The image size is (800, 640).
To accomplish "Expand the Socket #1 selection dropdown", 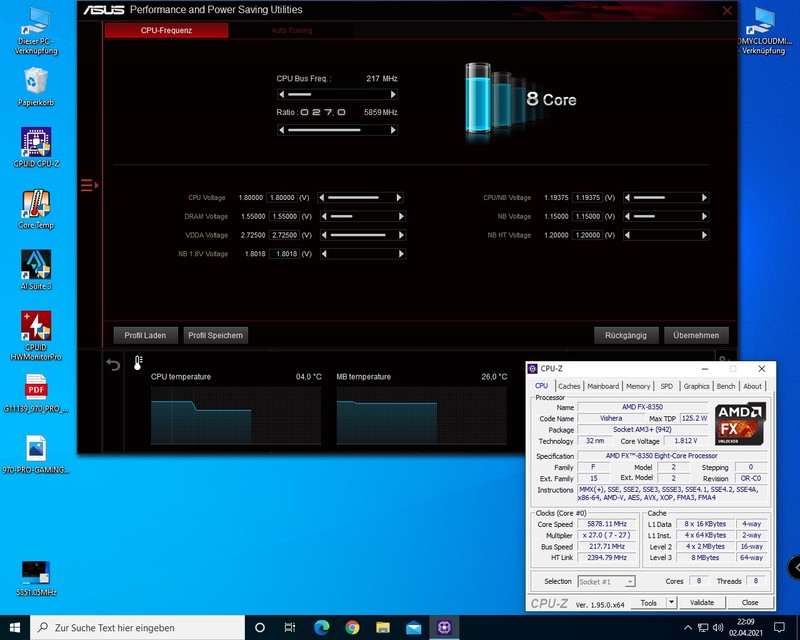I will [x=630, y=581].
